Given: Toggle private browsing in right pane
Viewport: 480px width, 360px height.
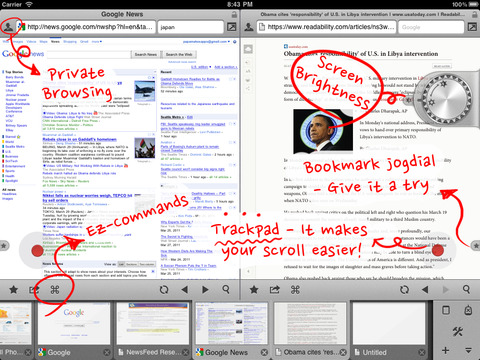Looking at the screenshot, I should point(249,27).
